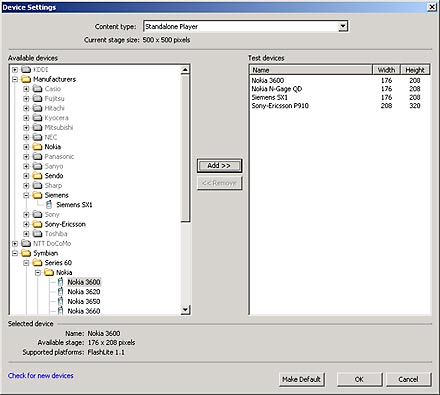The height and width of the screenshot is (395, 440).
Task: Click the NEC folder icon
Action: tap(38, 137)
